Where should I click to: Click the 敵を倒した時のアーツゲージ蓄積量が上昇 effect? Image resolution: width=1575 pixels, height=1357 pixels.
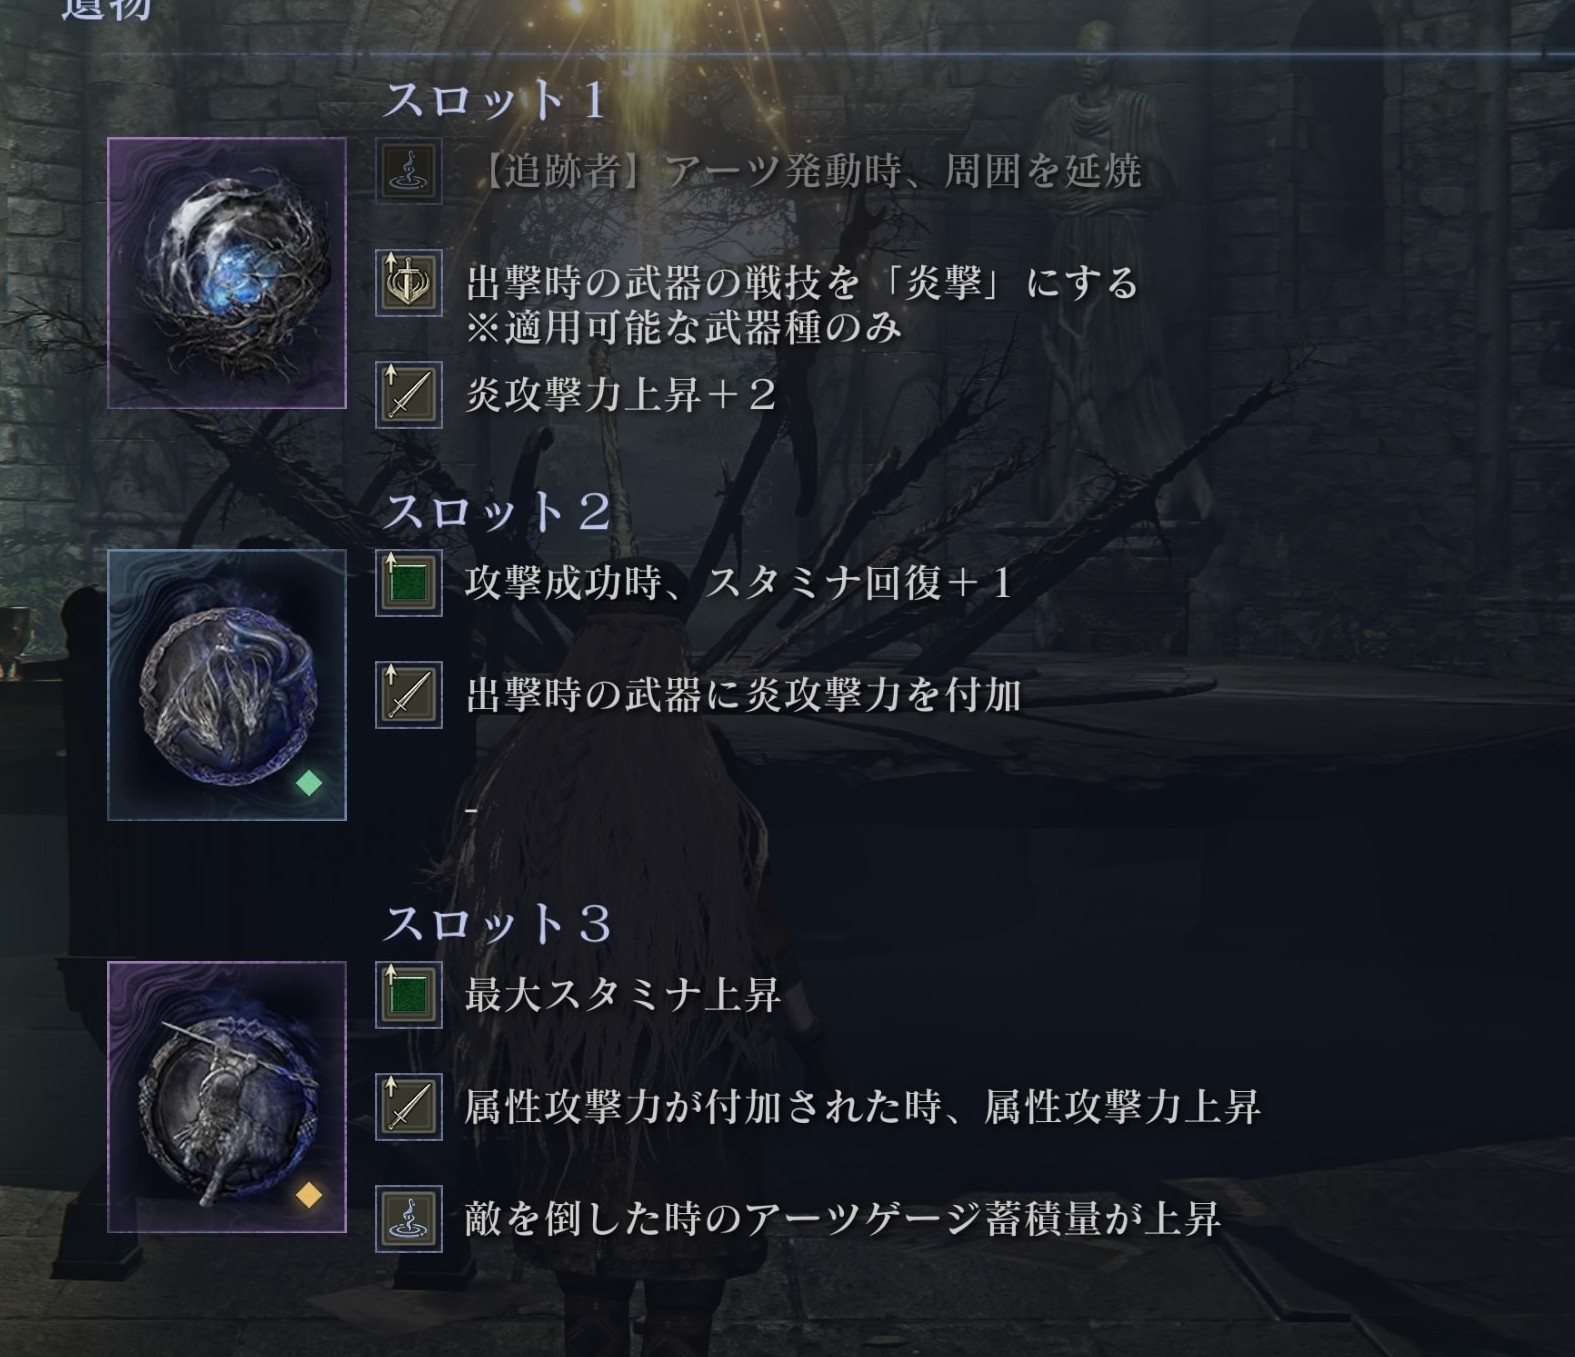[x=843, y=1219]
